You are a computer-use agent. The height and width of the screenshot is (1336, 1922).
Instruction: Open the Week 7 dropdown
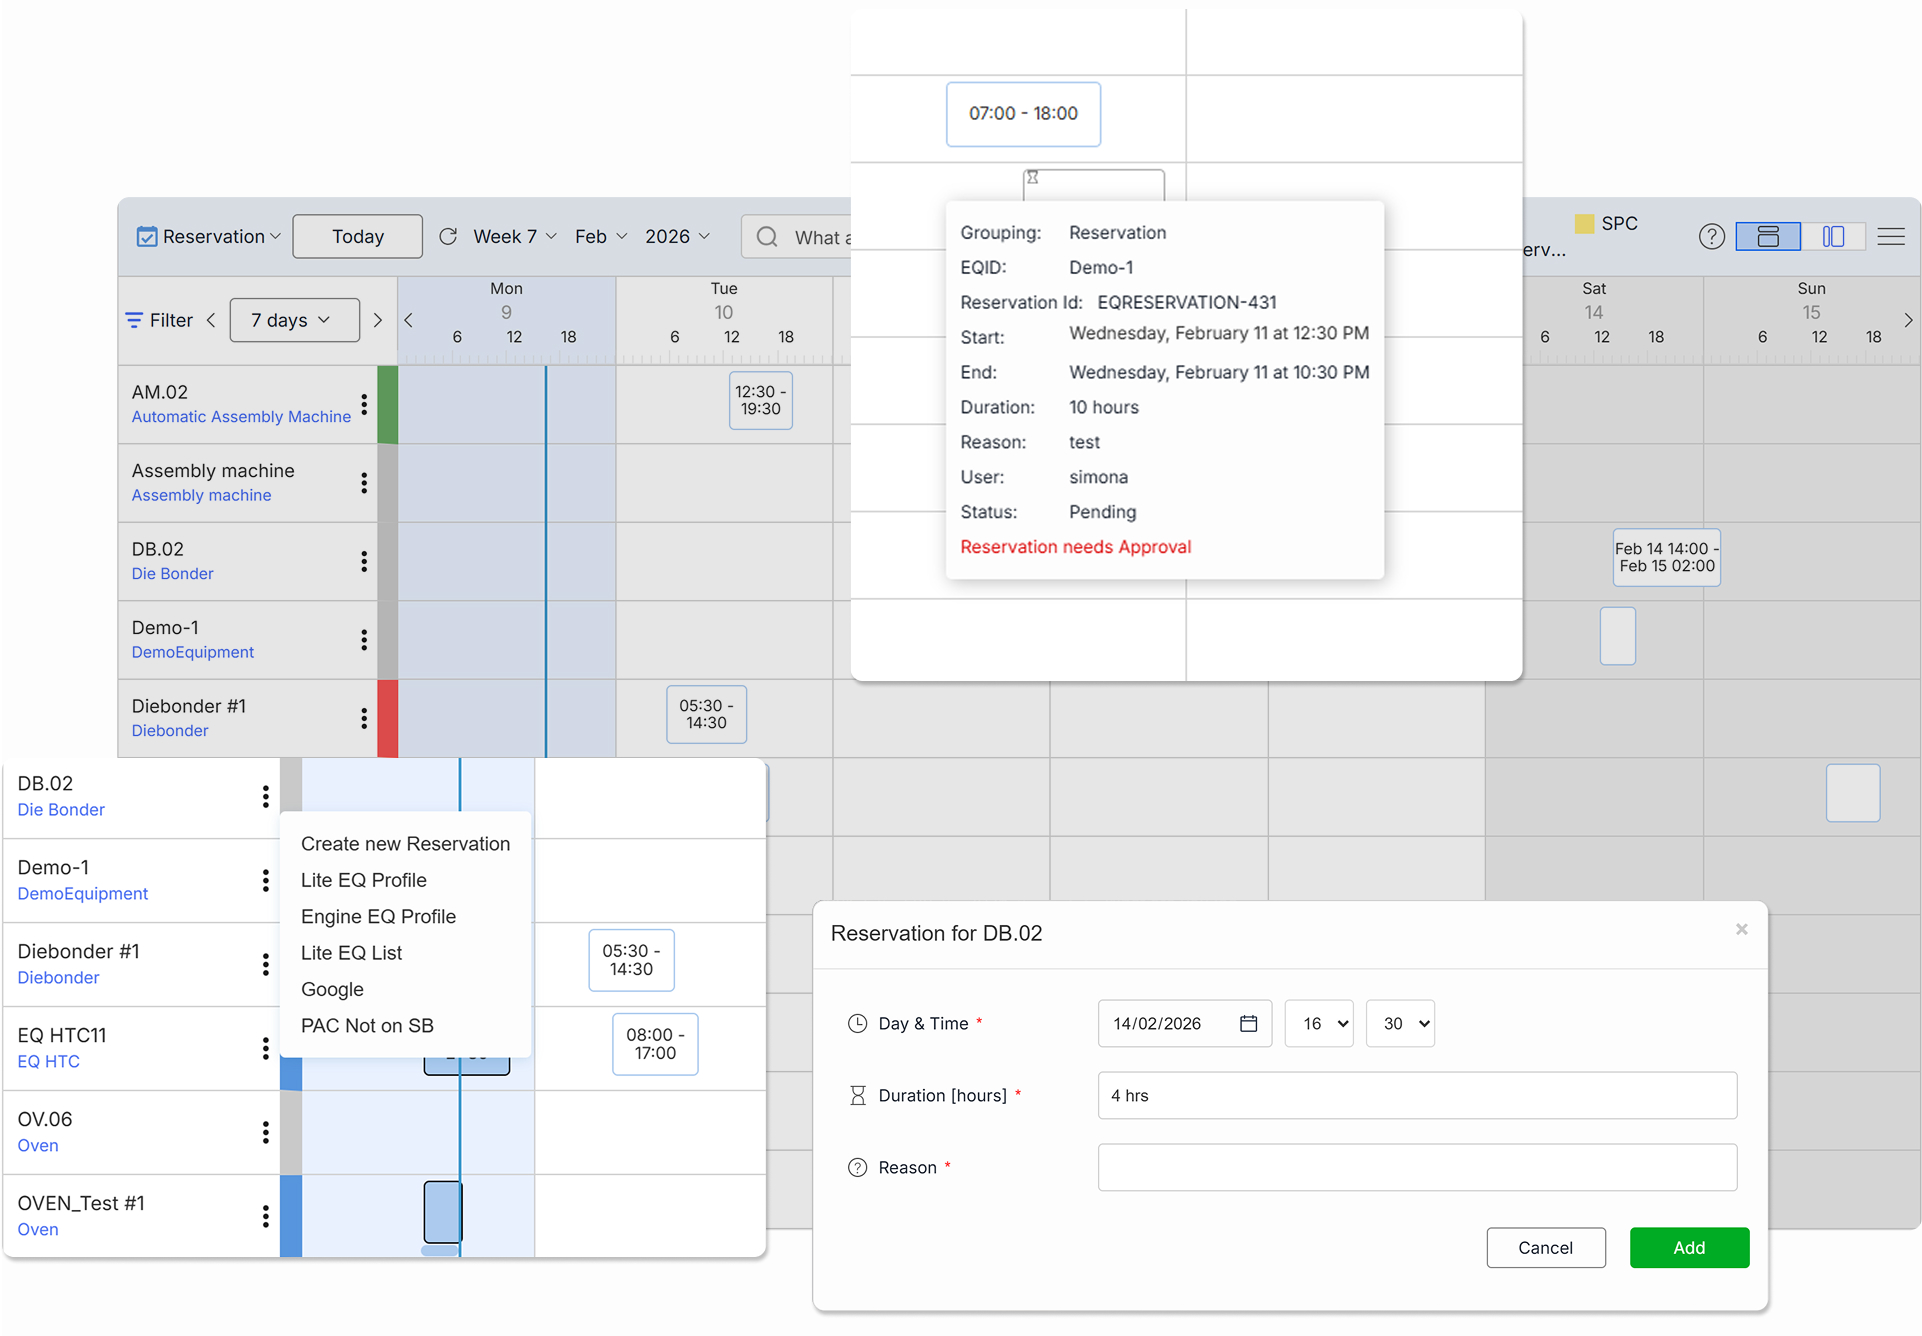point(514,237)
